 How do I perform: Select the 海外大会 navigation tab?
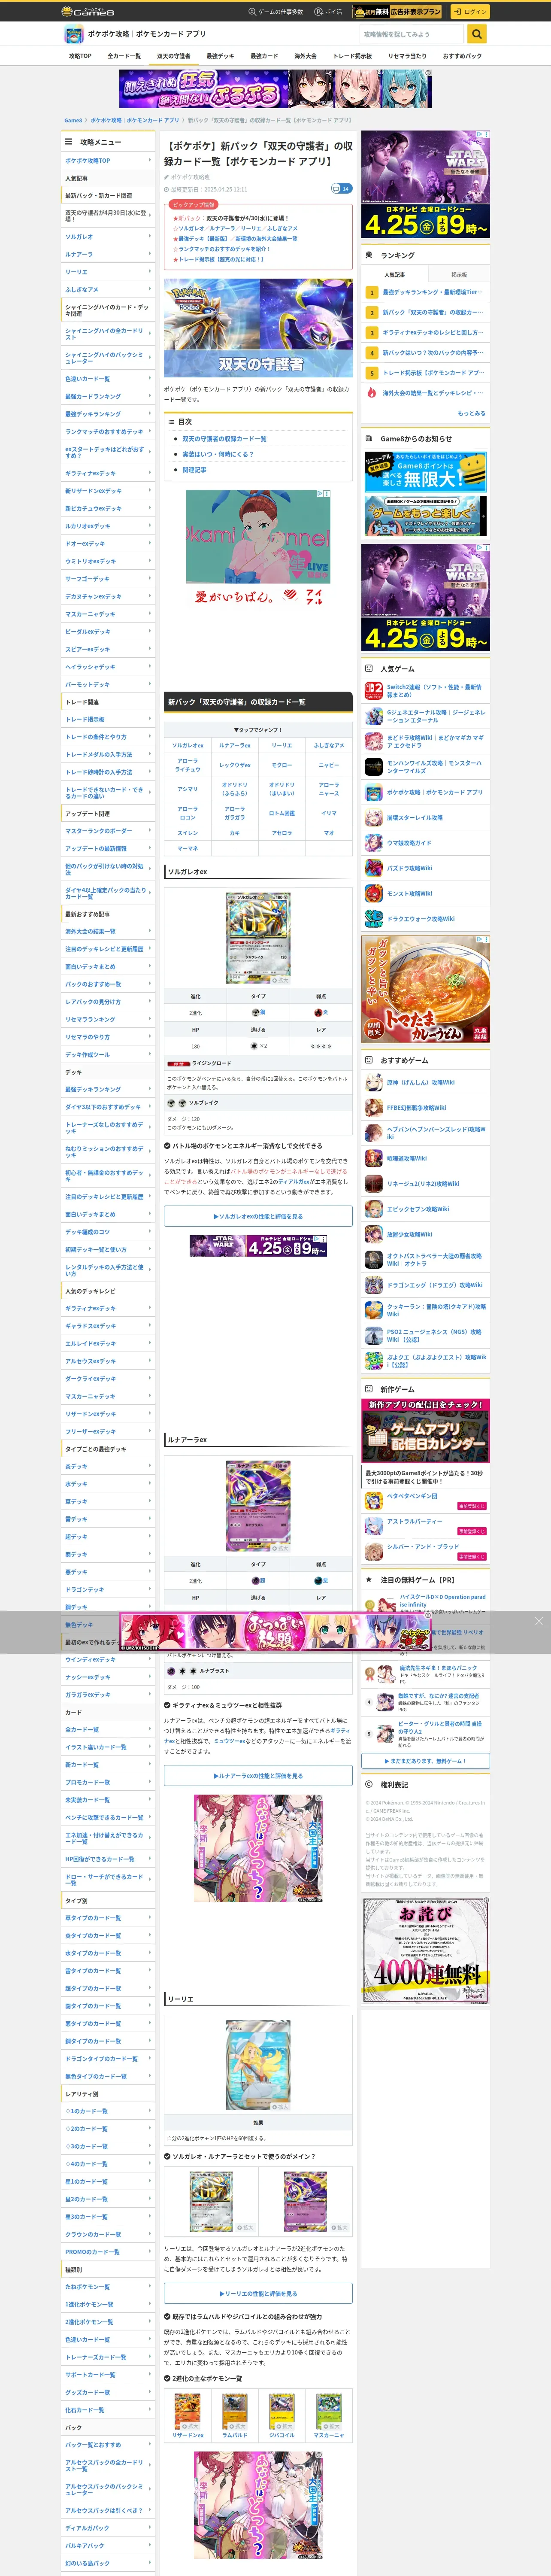tap(305, 56)
